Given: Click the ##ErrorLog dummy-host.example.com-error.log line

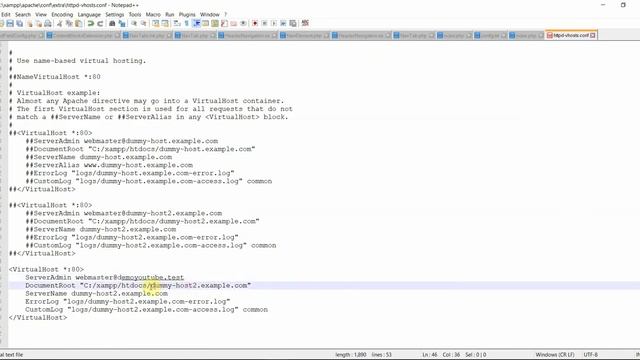Looking at the screenshot, I should (x=130, y=173).
